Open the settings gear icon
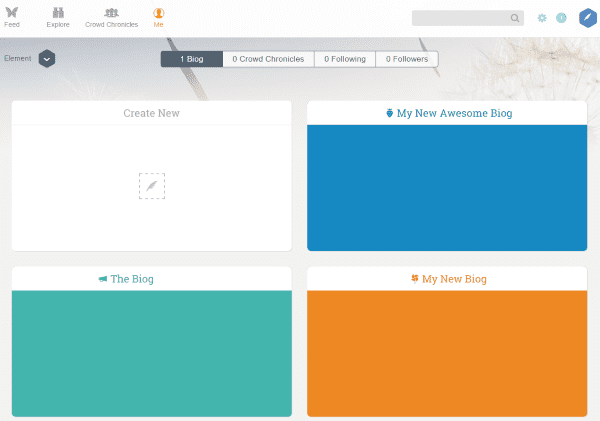The image size is (600, 421). click(542, 18)
